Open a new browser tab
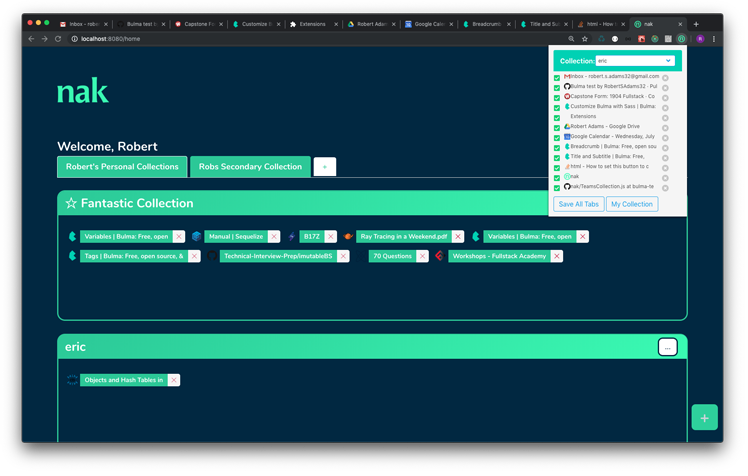 [x=696, y=24]
